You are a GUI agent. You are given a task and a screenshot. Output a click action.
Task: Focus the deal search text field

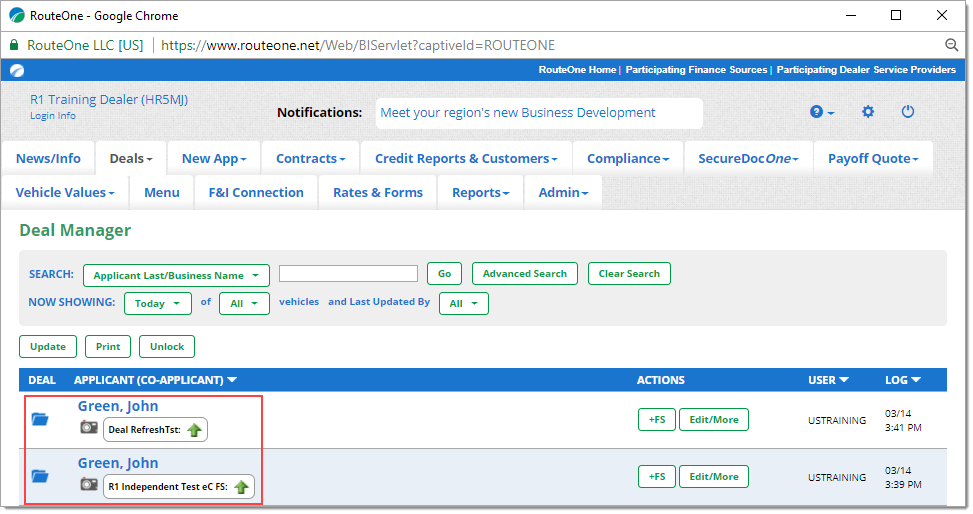pos(348,274)
